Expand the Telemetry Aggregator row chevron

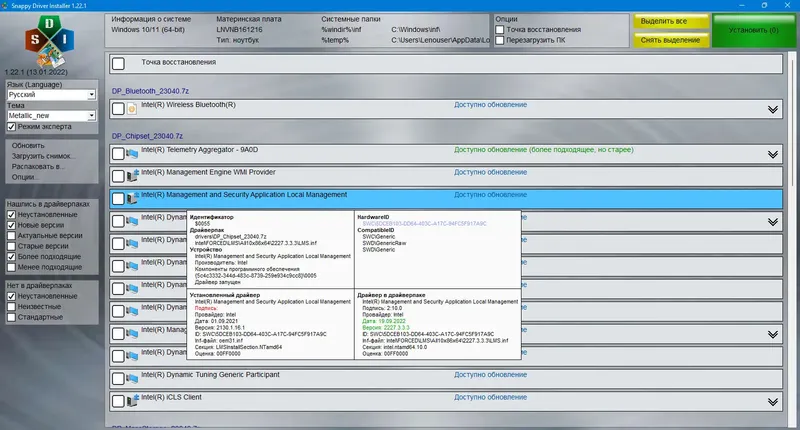(772, 154)
